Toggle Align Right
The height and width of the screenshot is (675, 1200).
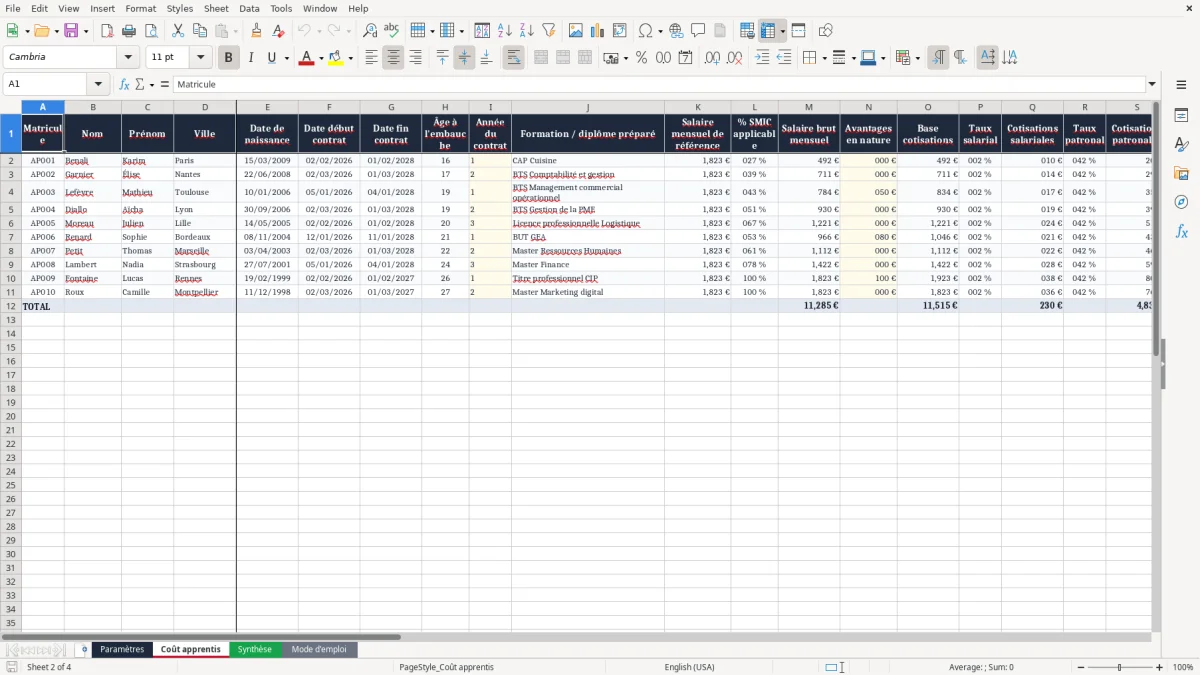[x=415, y=58]
